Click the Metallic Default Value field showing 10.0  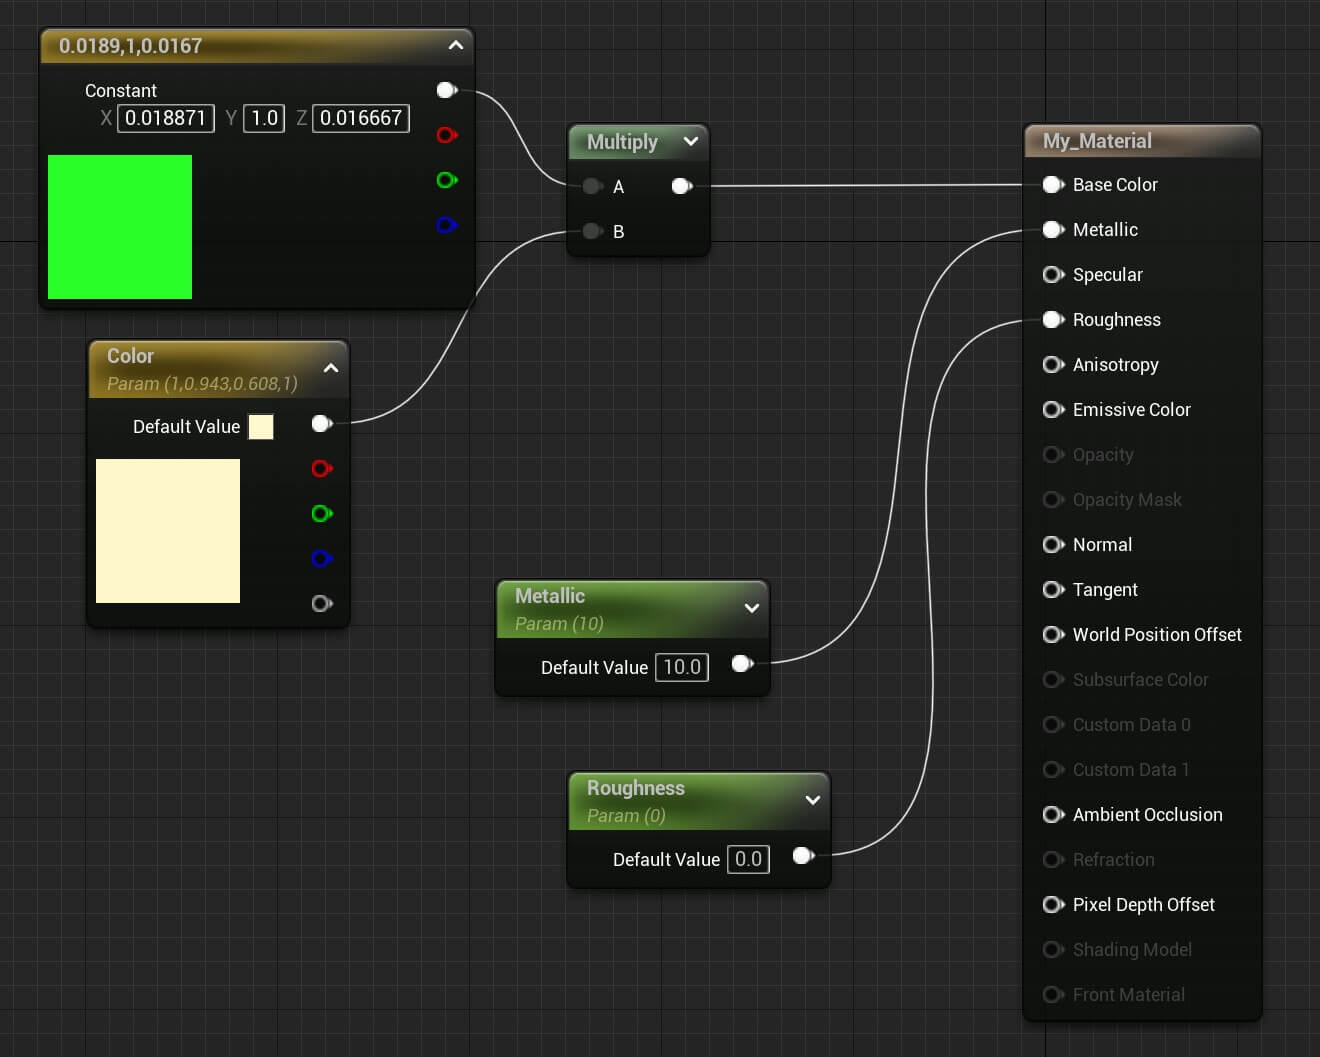(x=681, y=667)
